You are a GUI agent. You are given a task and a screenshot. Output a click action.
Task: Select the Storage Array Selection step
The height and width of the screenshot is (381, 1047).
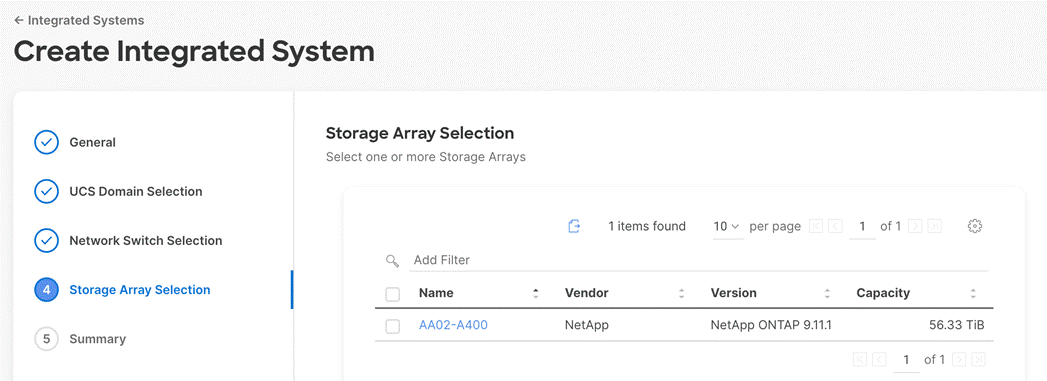pyautogui.click(x=140, y=290)
